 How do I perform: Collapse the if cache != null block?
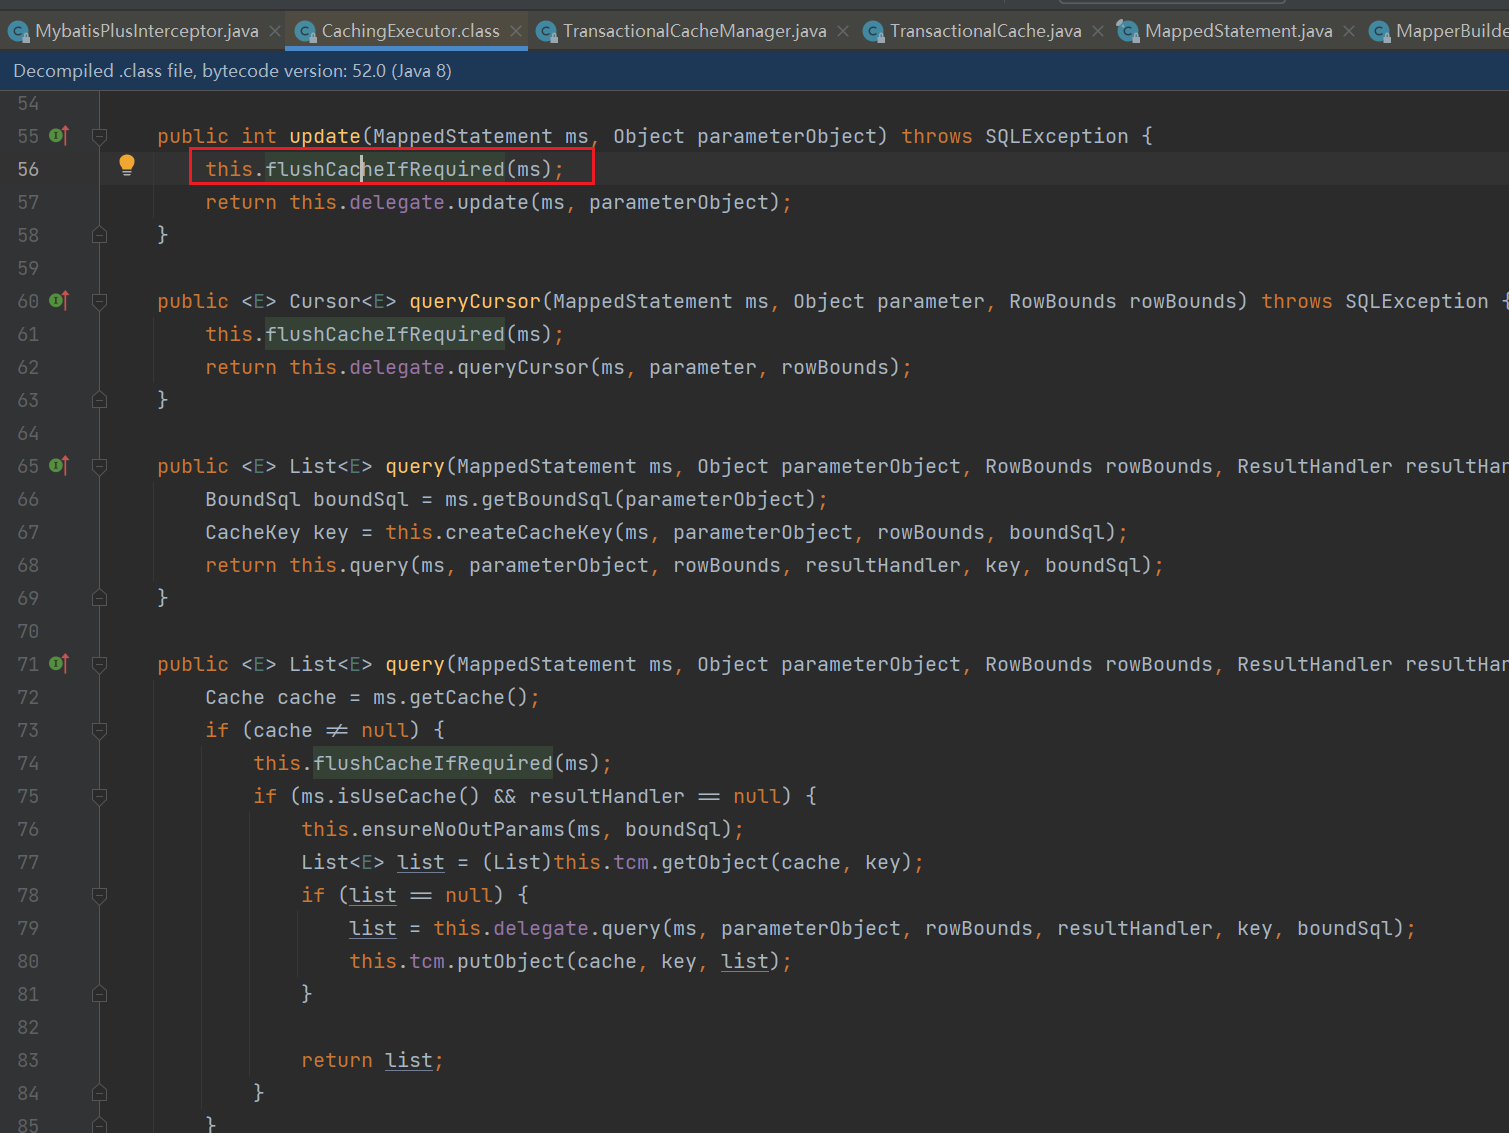coord(99,731)
